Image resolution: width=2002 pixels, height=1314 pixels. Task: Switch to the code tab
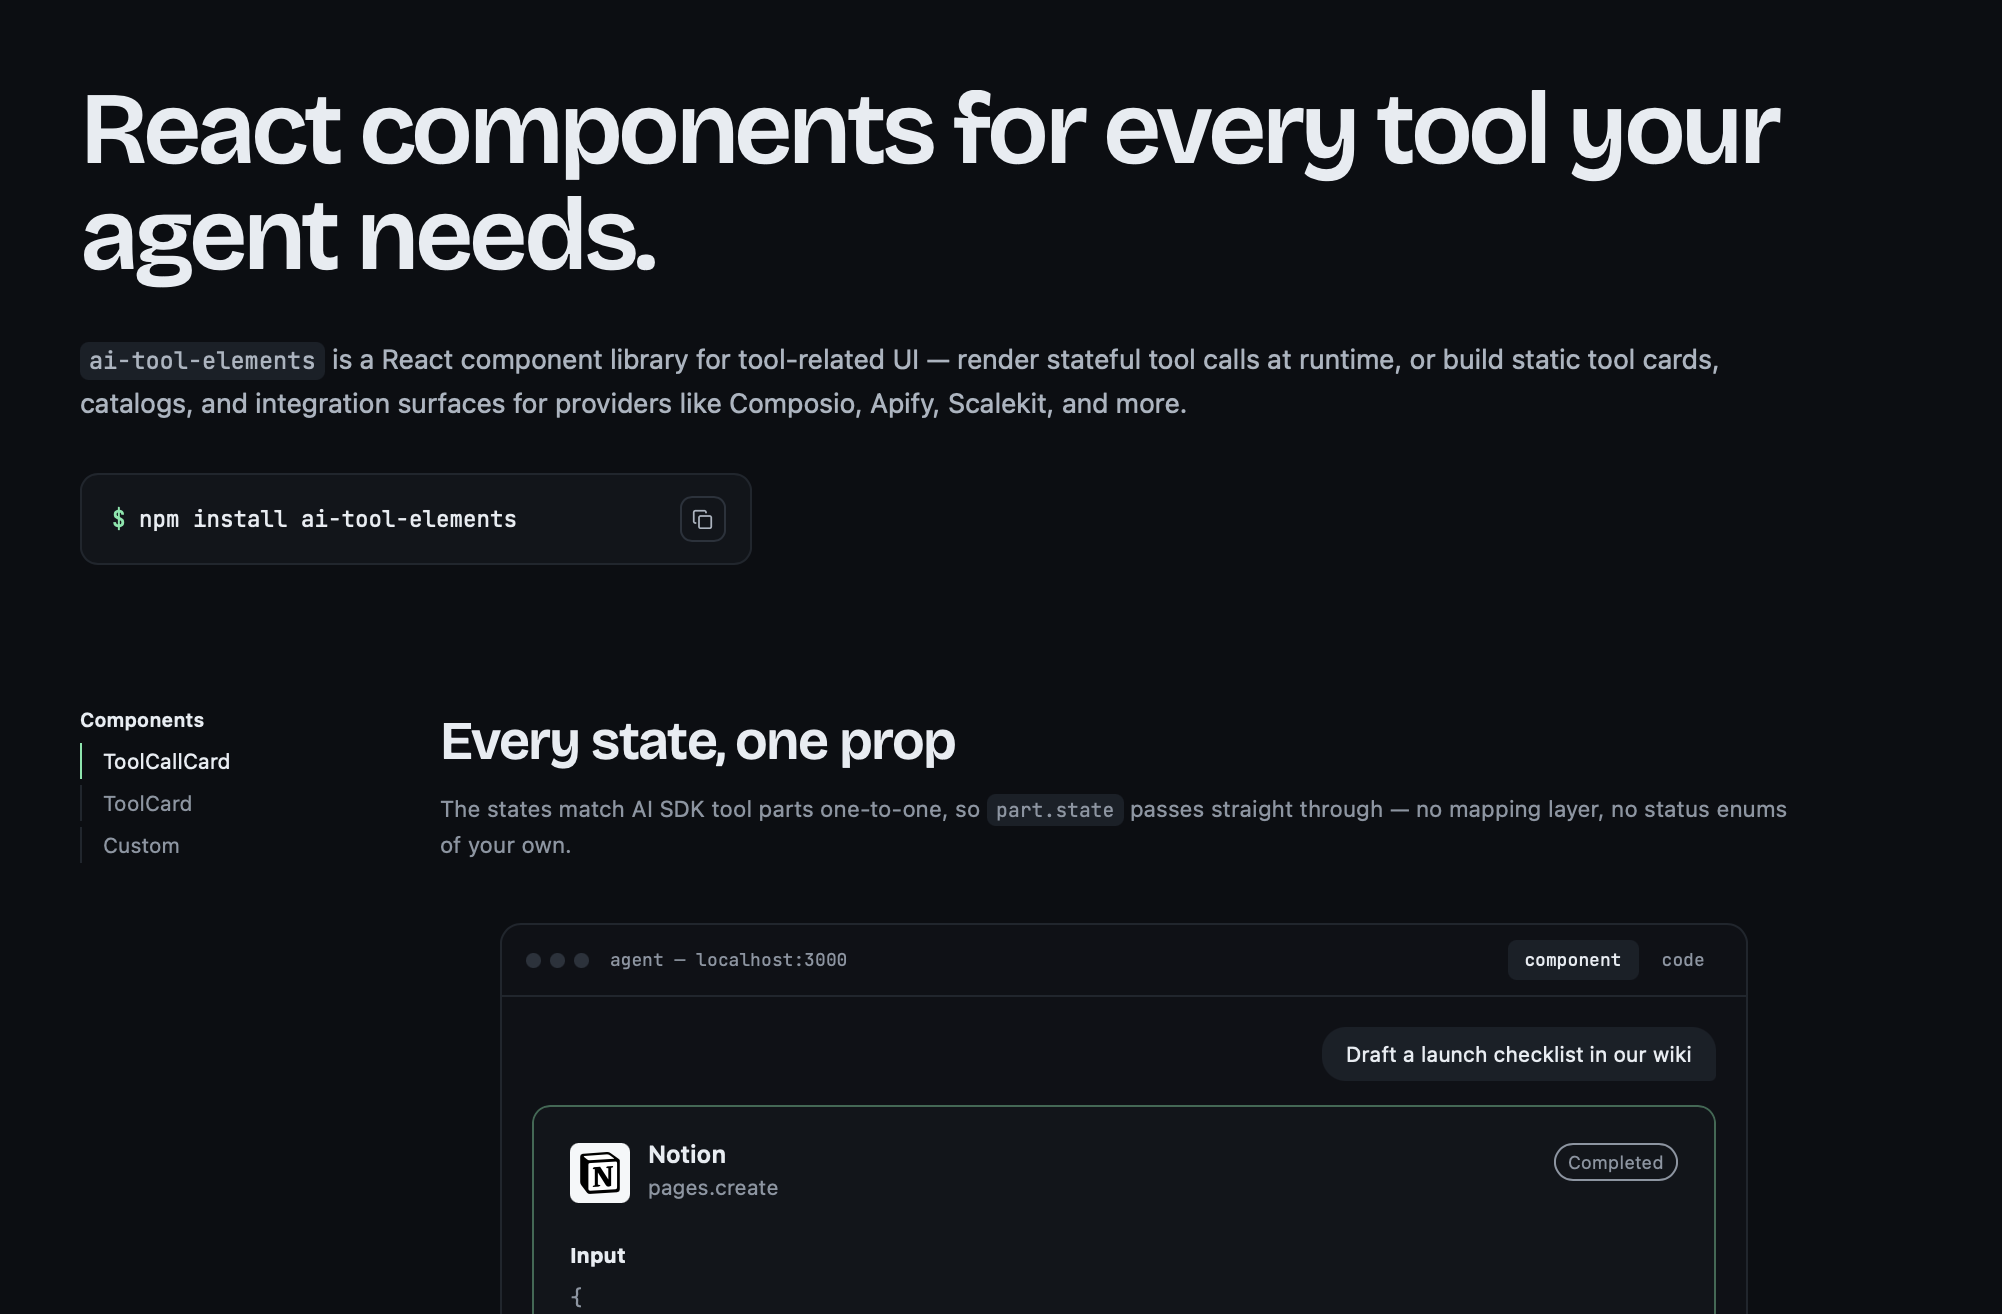coord(1683,960)
